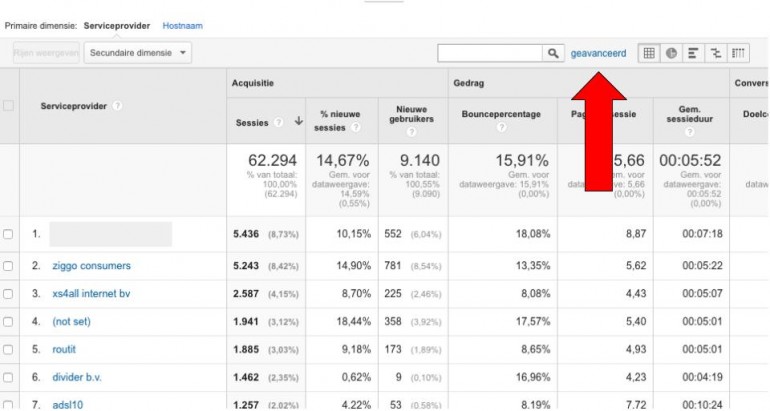Click the Acquisitie group header
This screenshot has width=770, height=411.
coord(252,83)
